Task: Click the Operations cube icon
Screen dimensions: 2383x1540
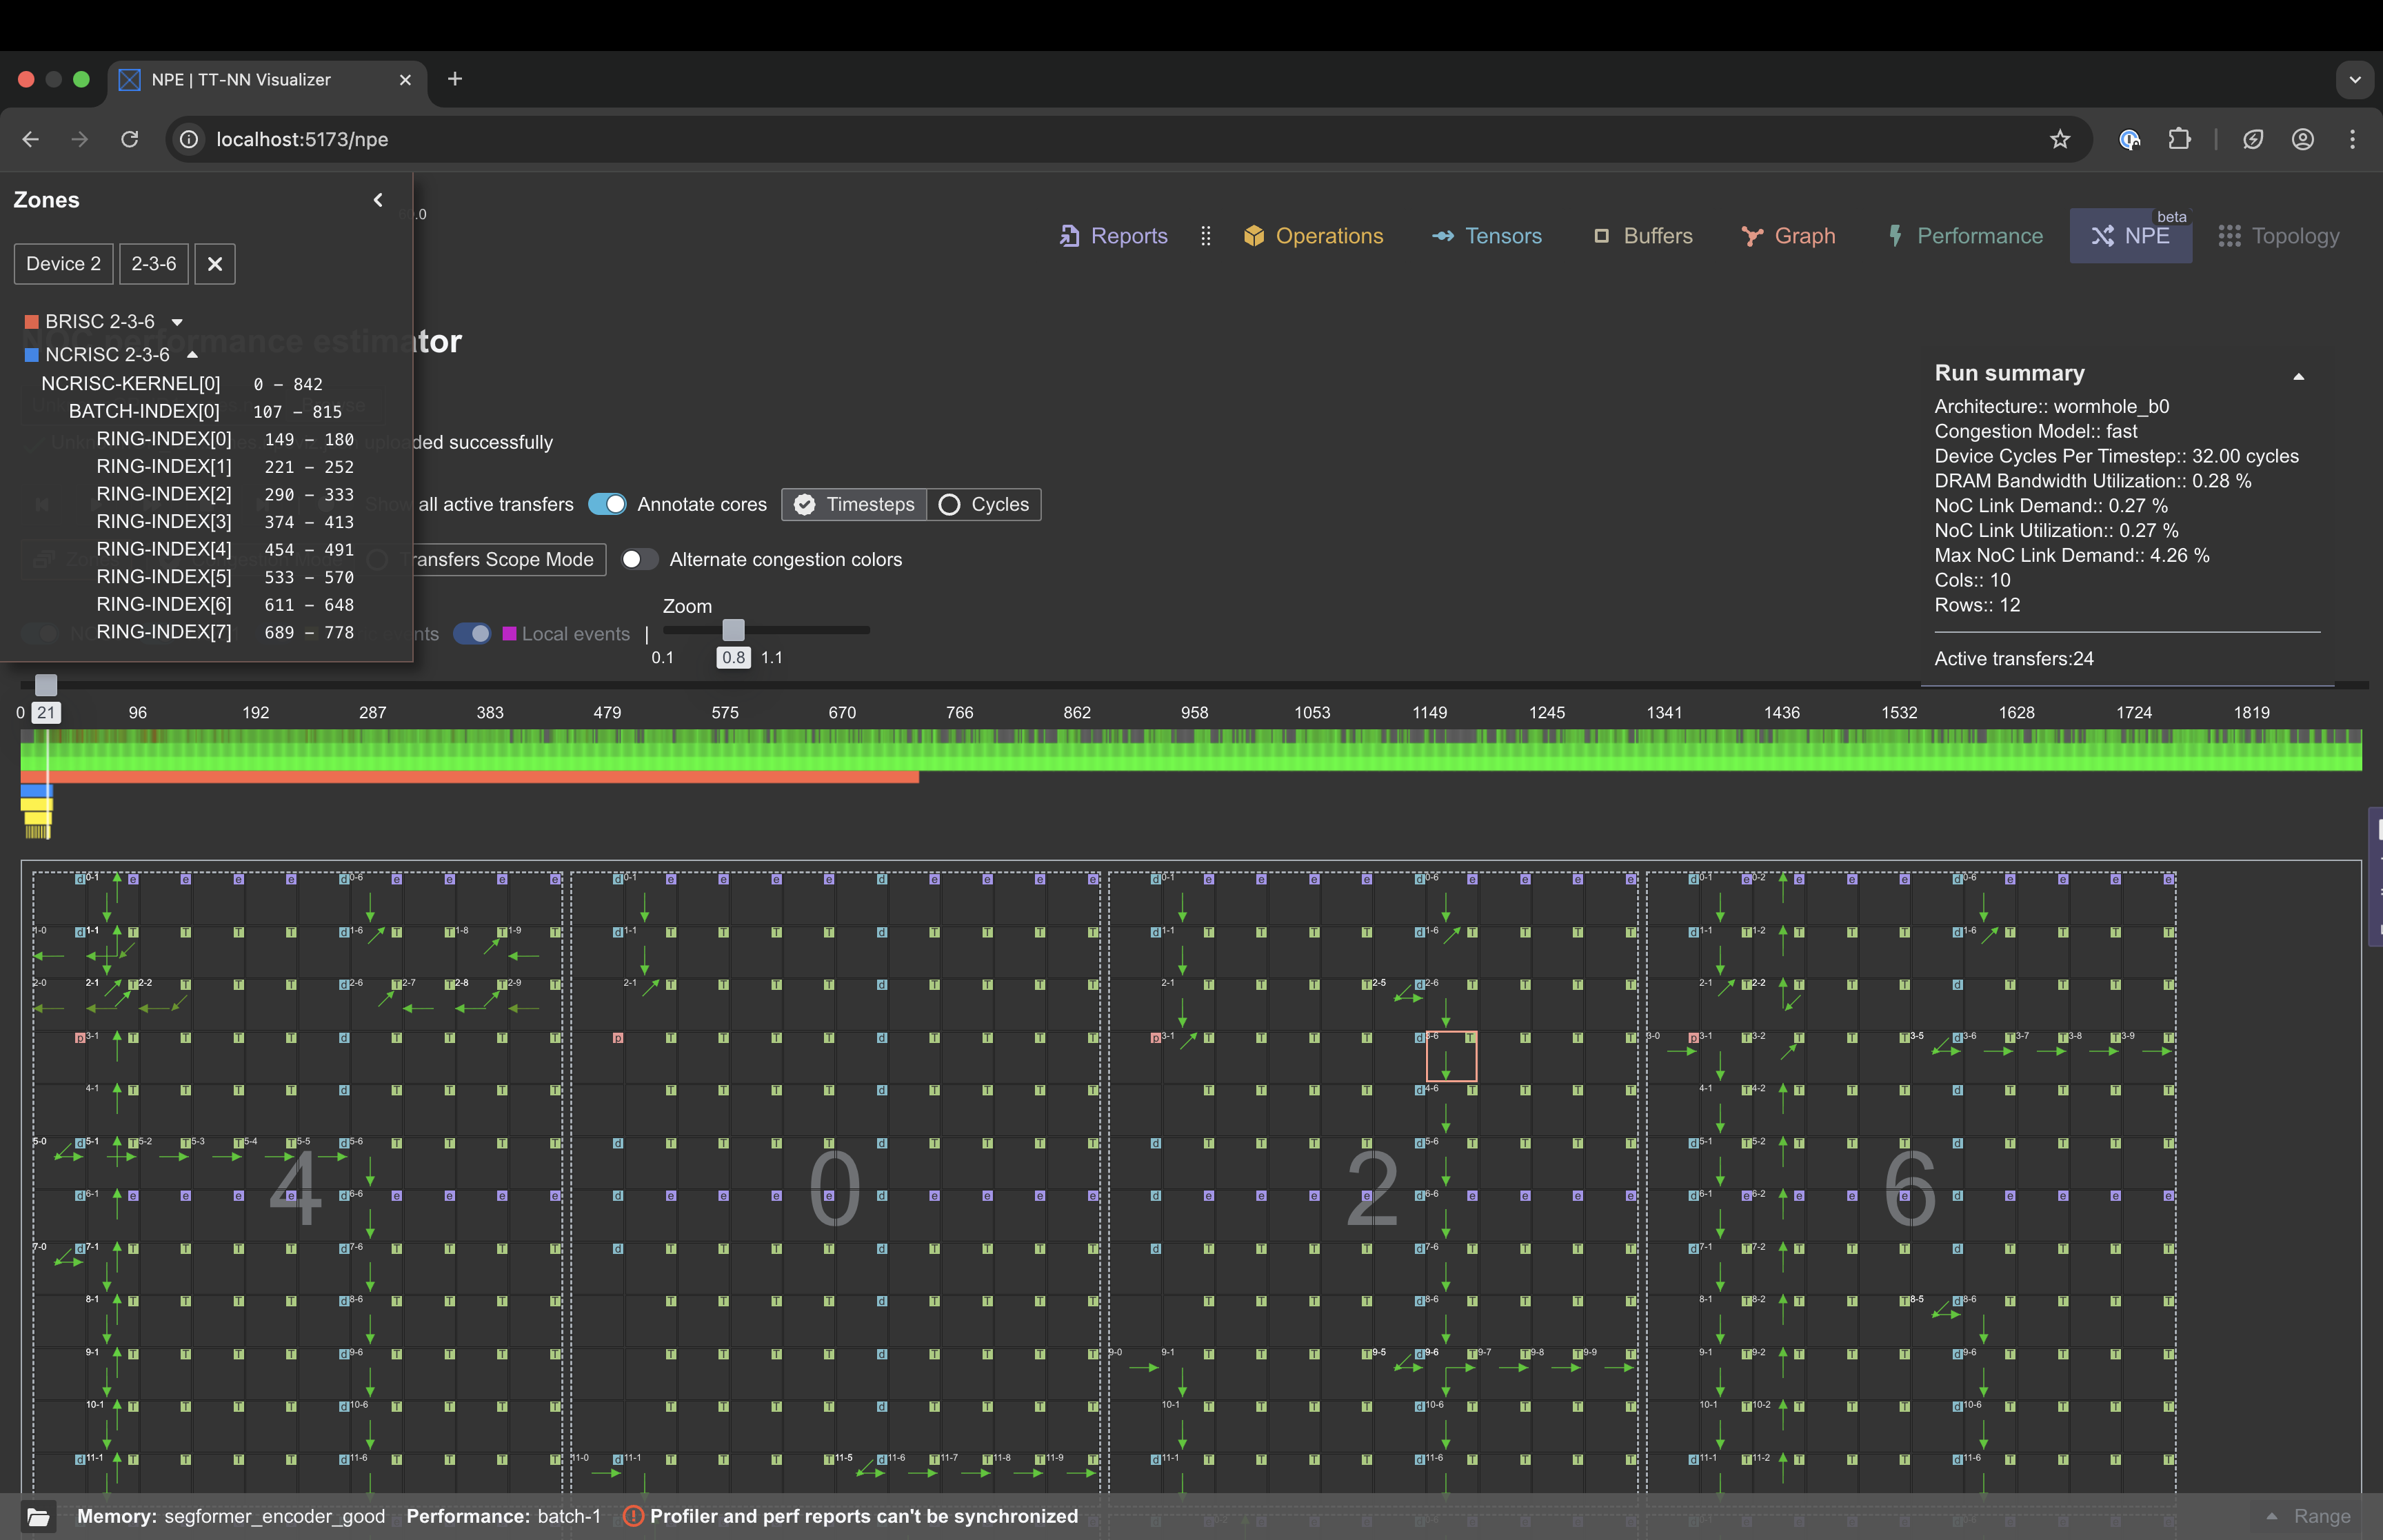Action: (x=1253, y=236)
